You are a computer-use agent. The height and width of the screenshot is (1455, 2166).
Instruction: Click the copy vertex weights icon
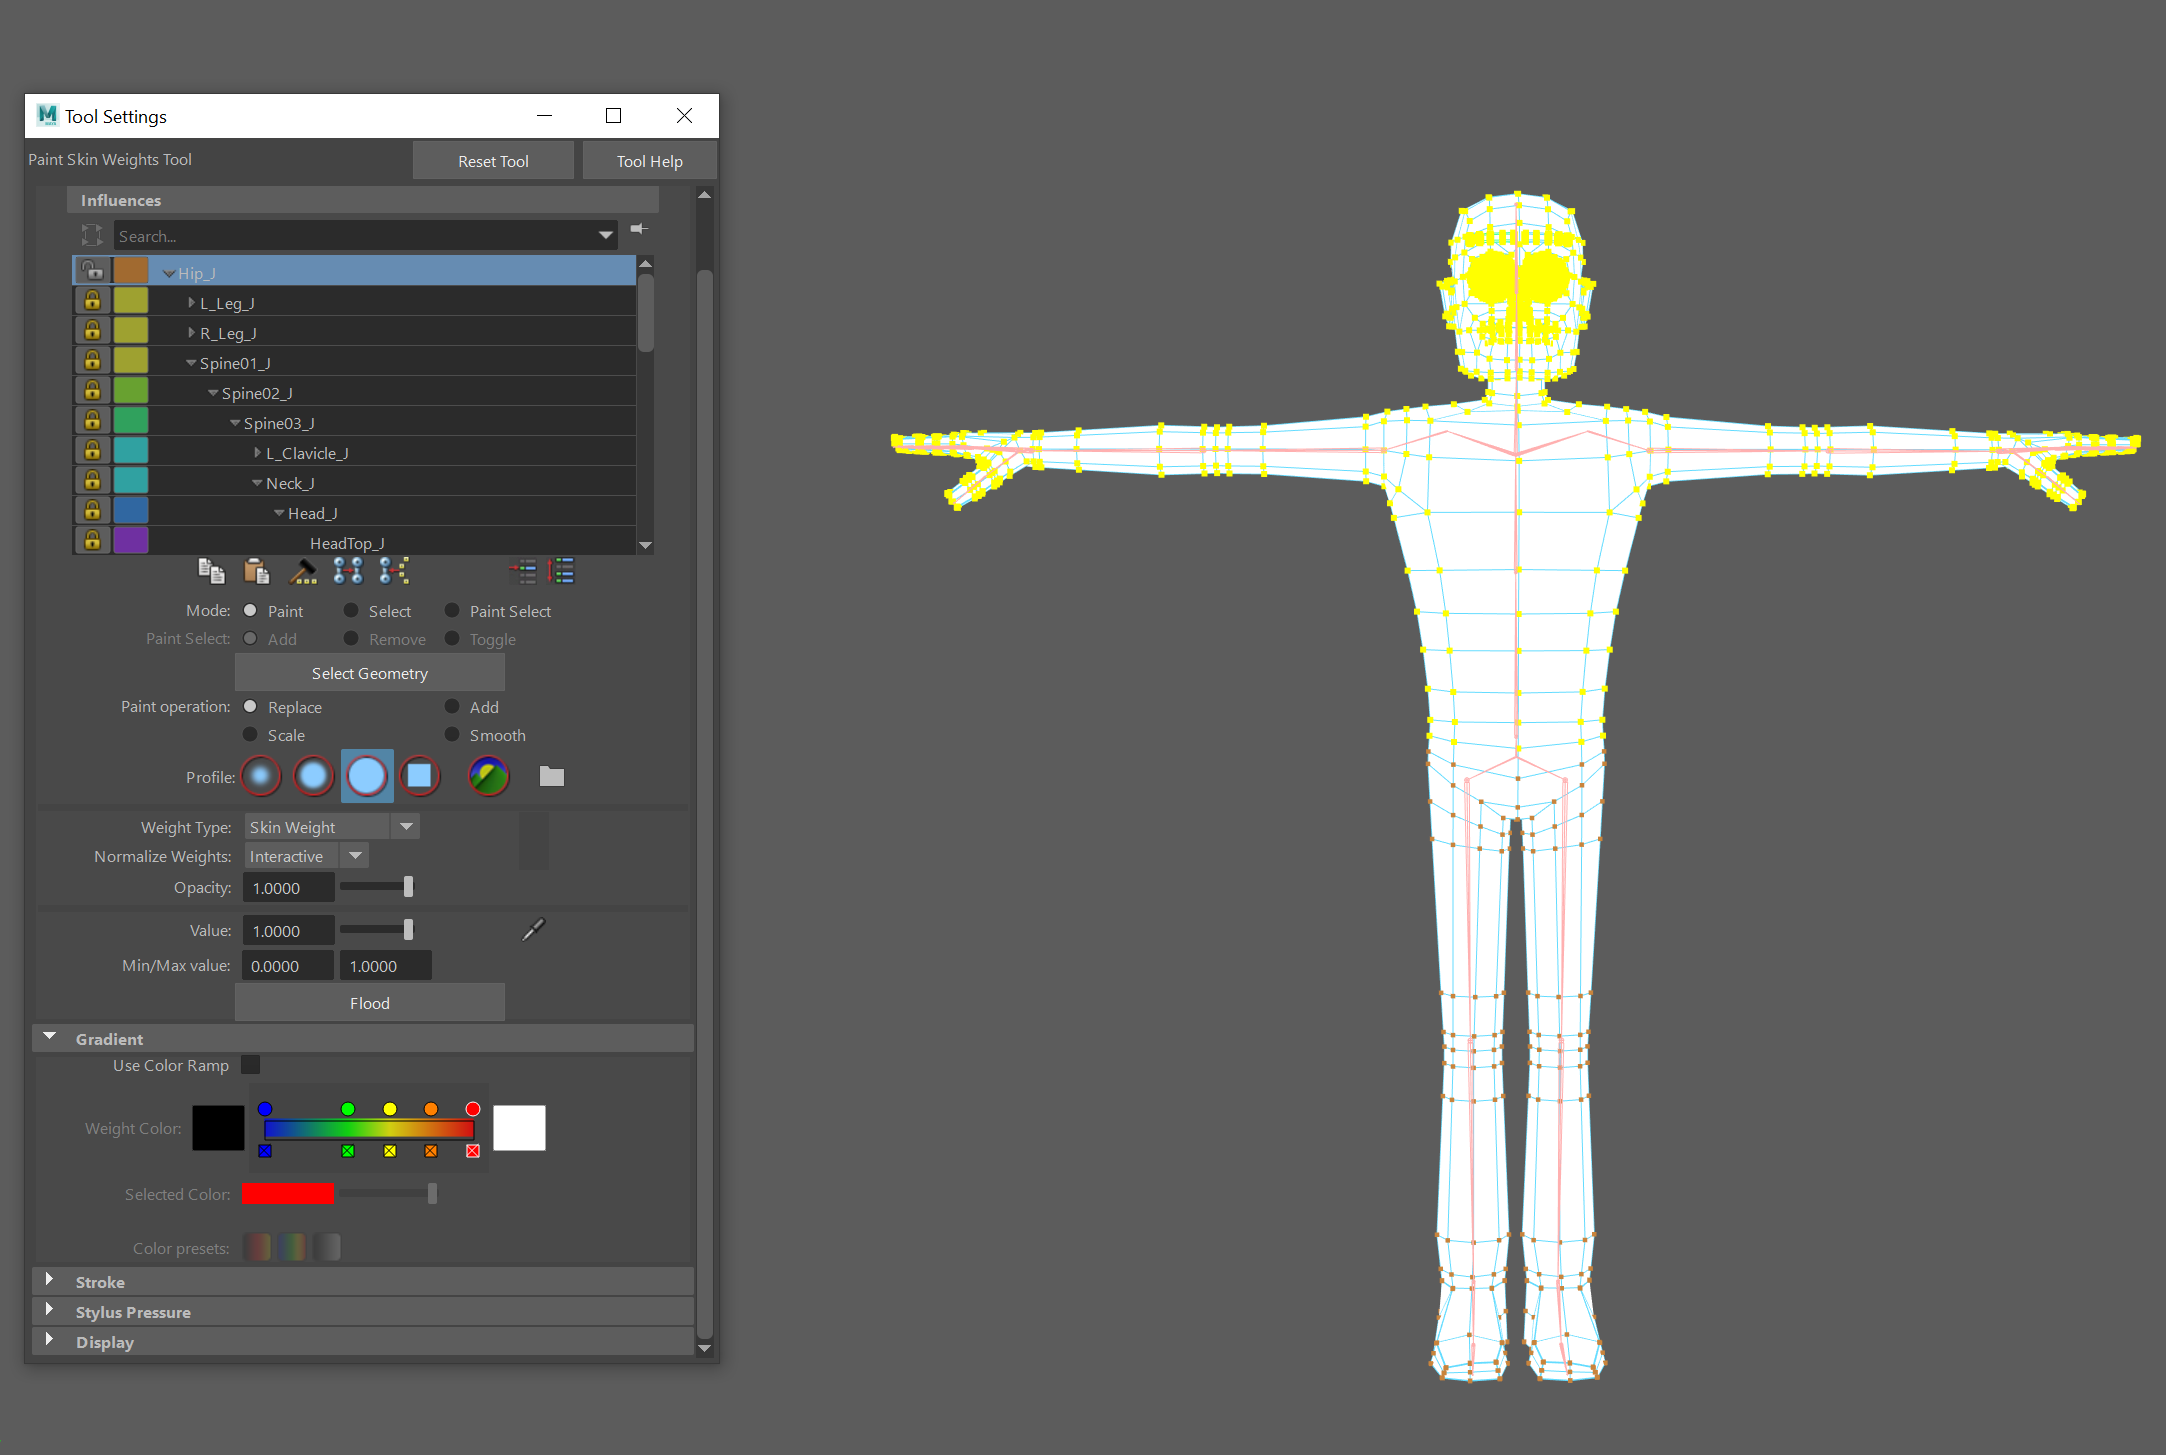(211, 571)
